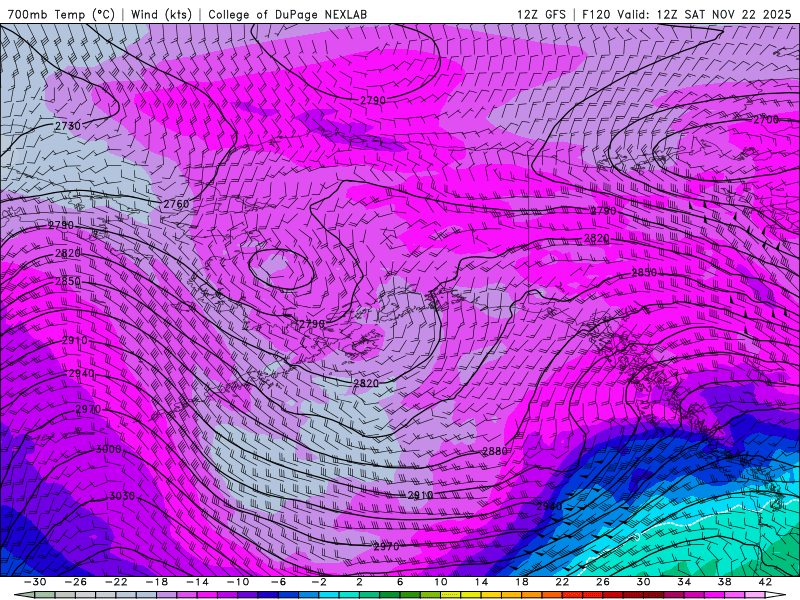Click the 34 color scale label
Viewport: 800px width, 600px height.
point(684,582)
